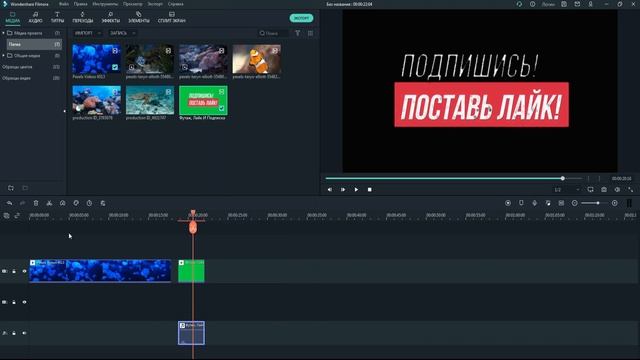Open the preview quality 1/2 dropdown
The width and height of the screenshot is (640, 360).
[x=567, y=190]
